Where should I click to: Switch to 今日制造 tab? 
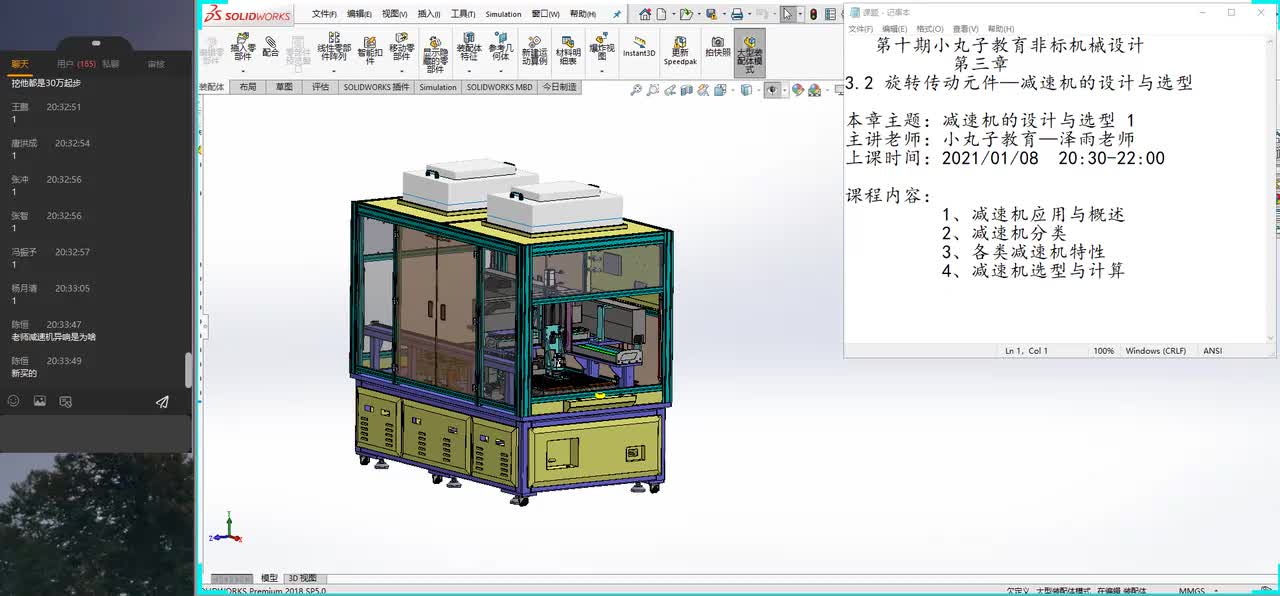click(x=560, y=87)
